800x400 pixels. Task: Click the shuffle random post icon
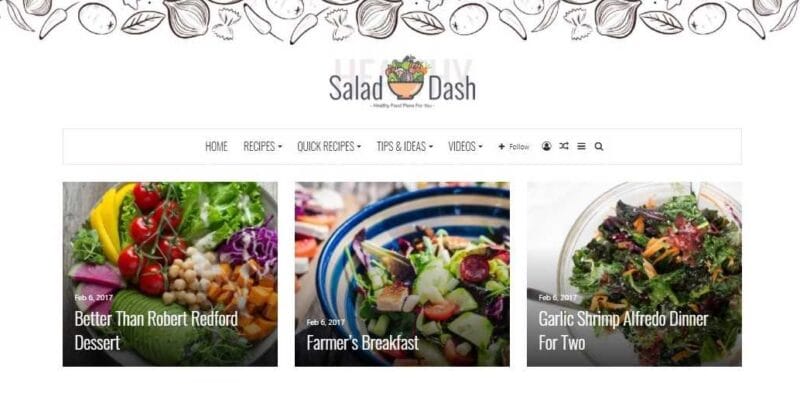tap(563, 146)
